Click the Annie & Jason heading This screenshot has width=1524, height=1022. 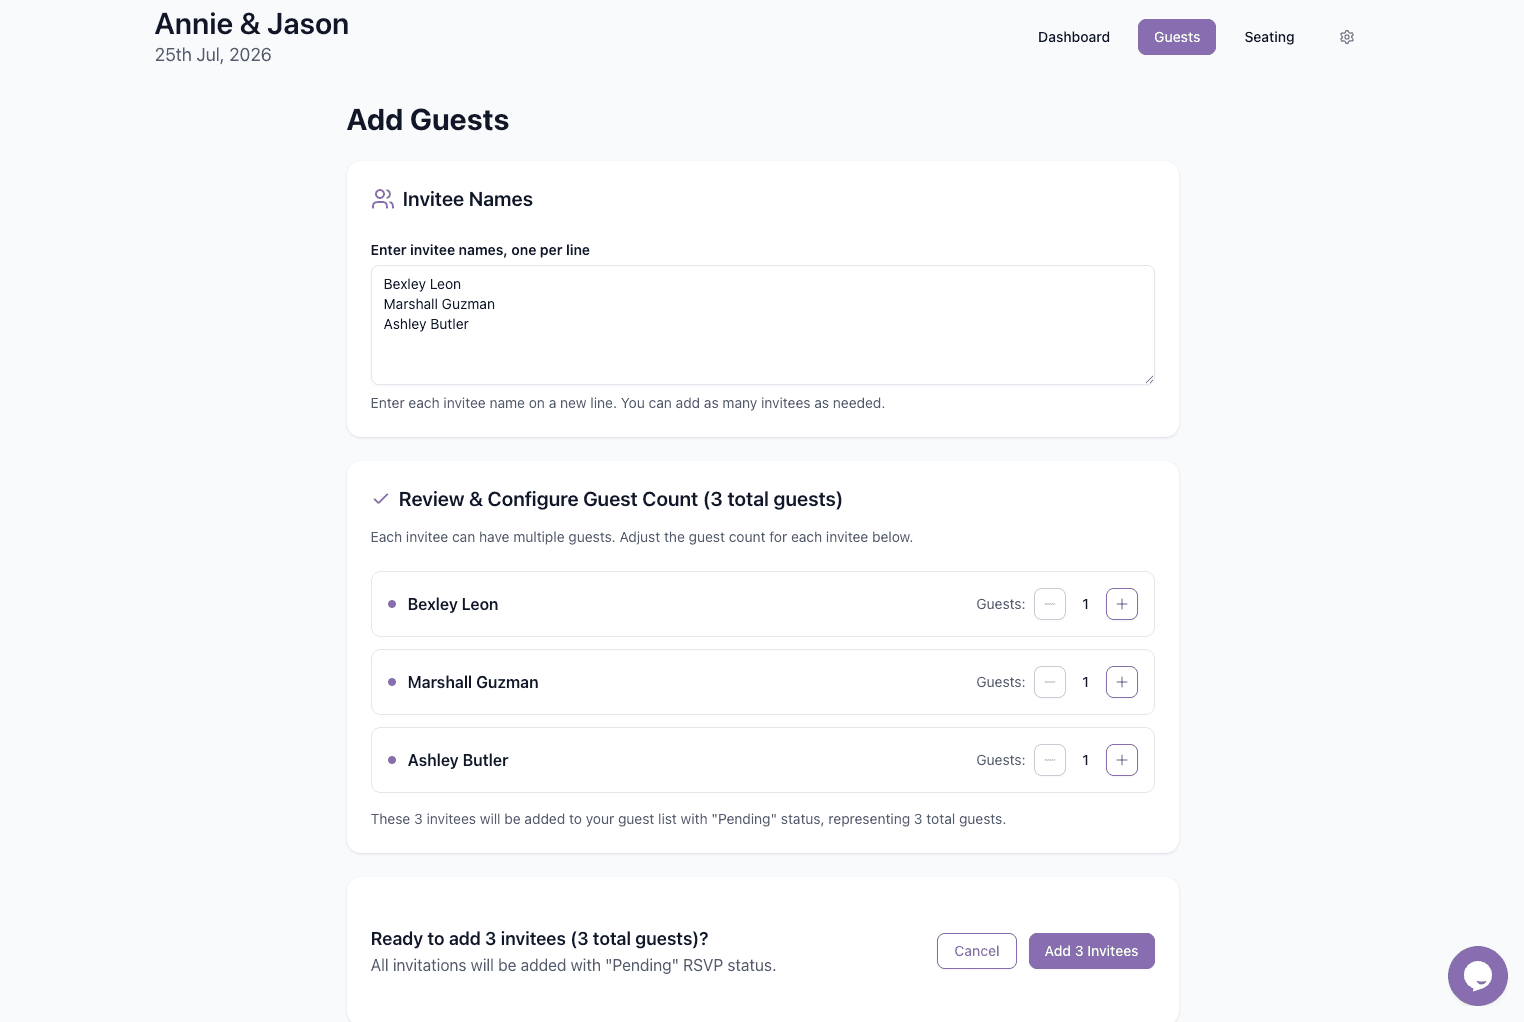[x=252, y=24]
